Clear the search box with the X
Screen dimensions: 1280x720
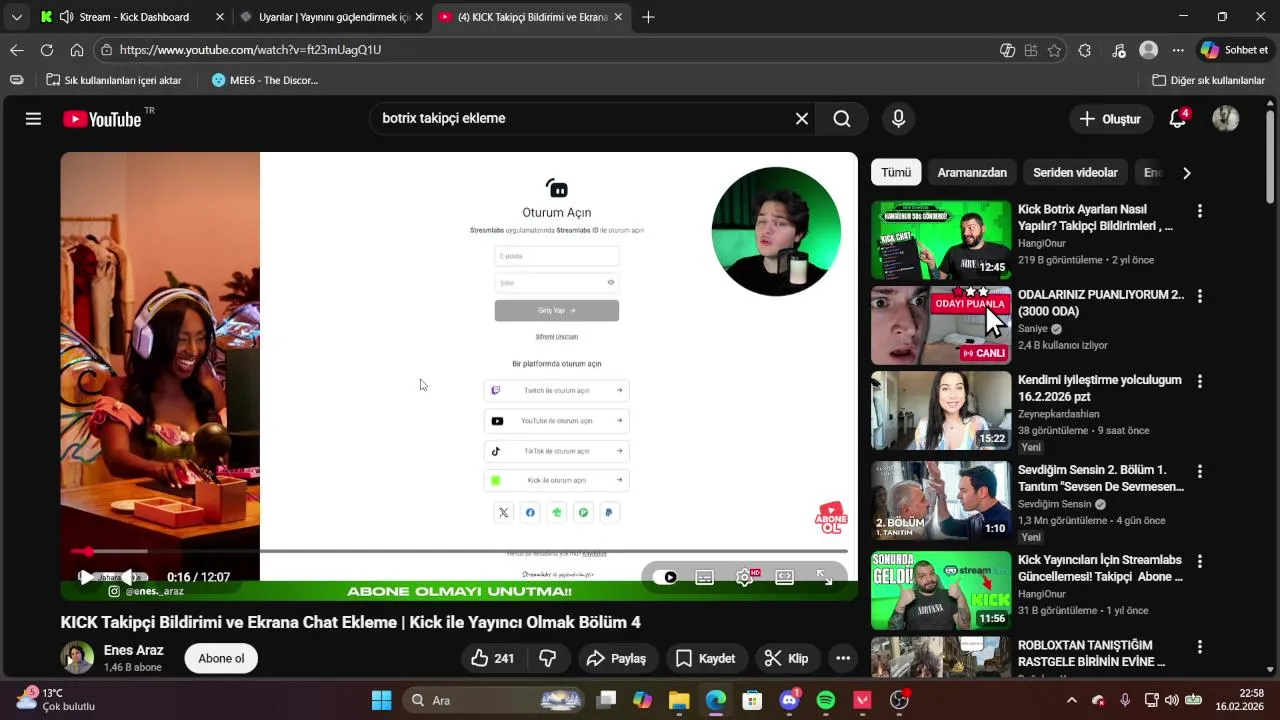click(x=802, y=119)
